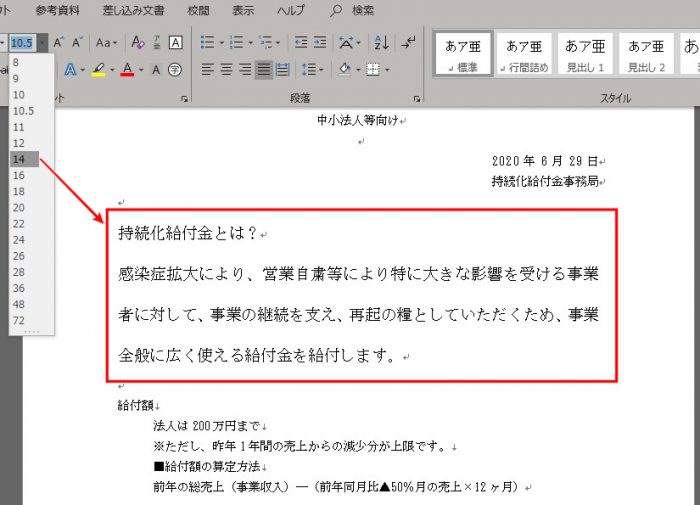Open the font group dialog launcher
The image size is (700, 505).
coord(184,99)
